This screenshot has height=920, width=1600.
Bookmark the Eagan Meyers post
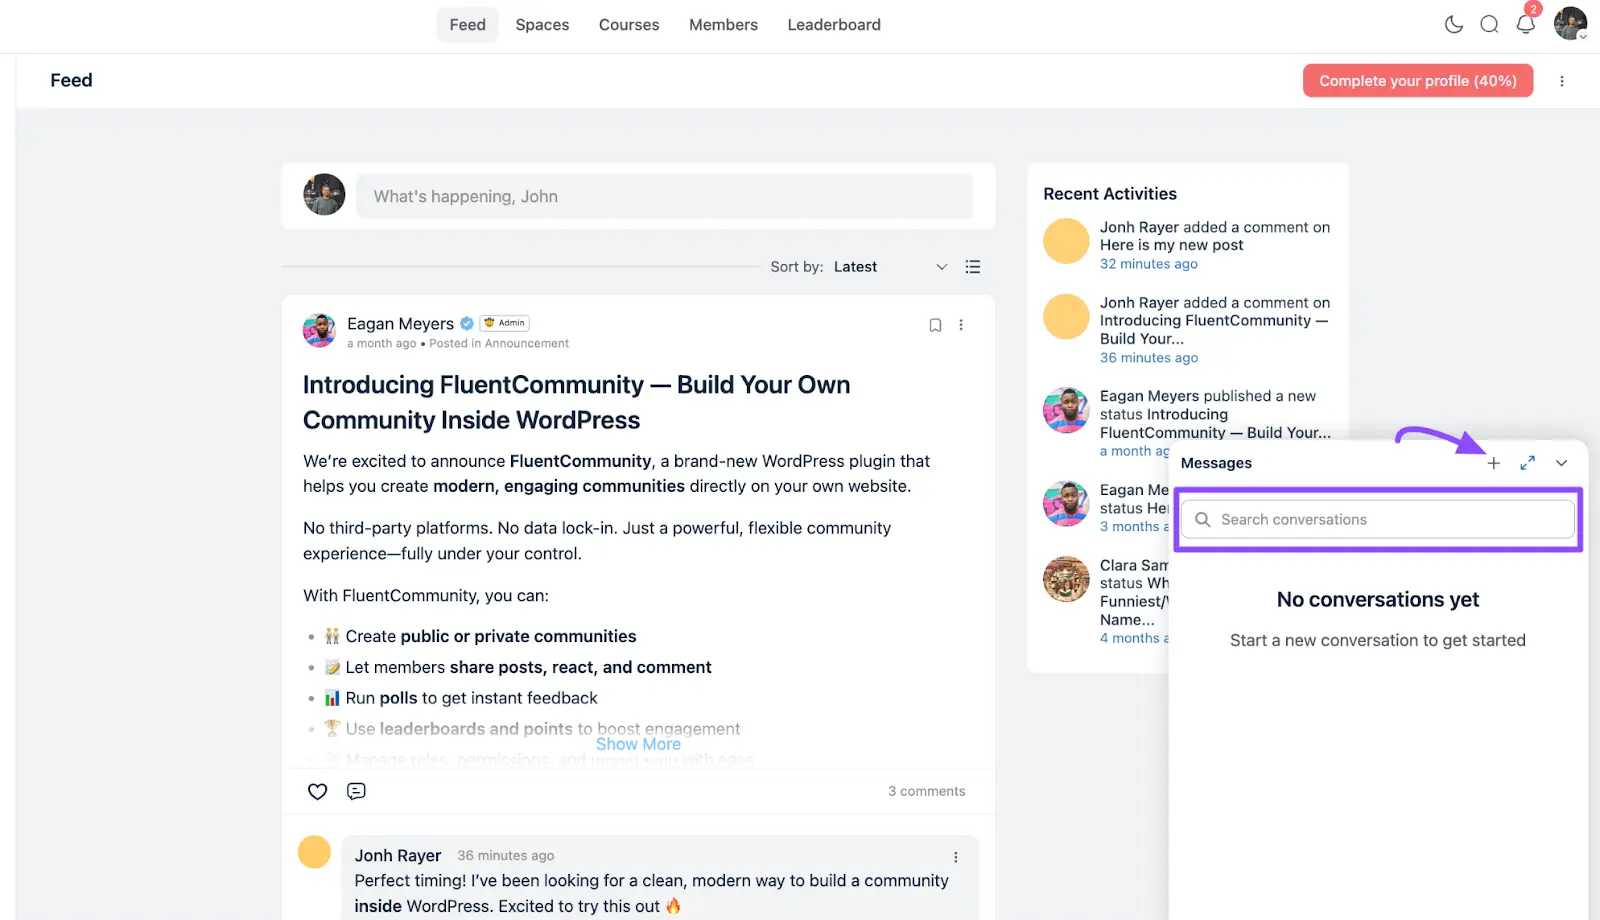[935, 325]
